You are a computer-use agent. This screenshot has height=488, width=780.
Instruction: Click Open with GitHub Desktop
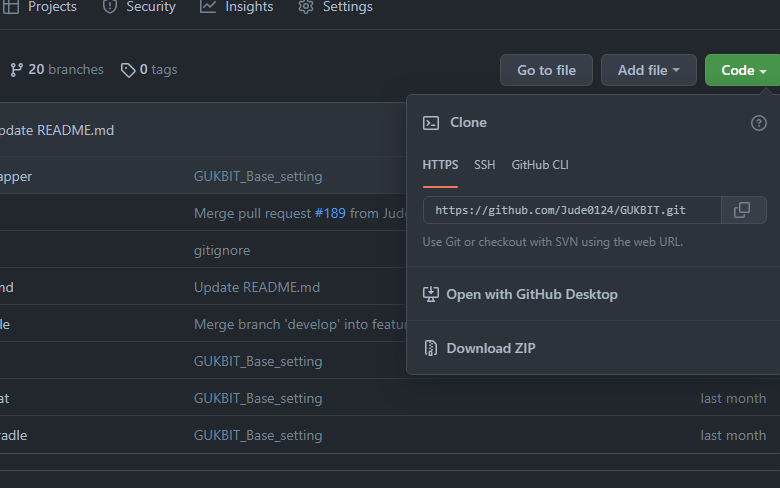(532, 294)
